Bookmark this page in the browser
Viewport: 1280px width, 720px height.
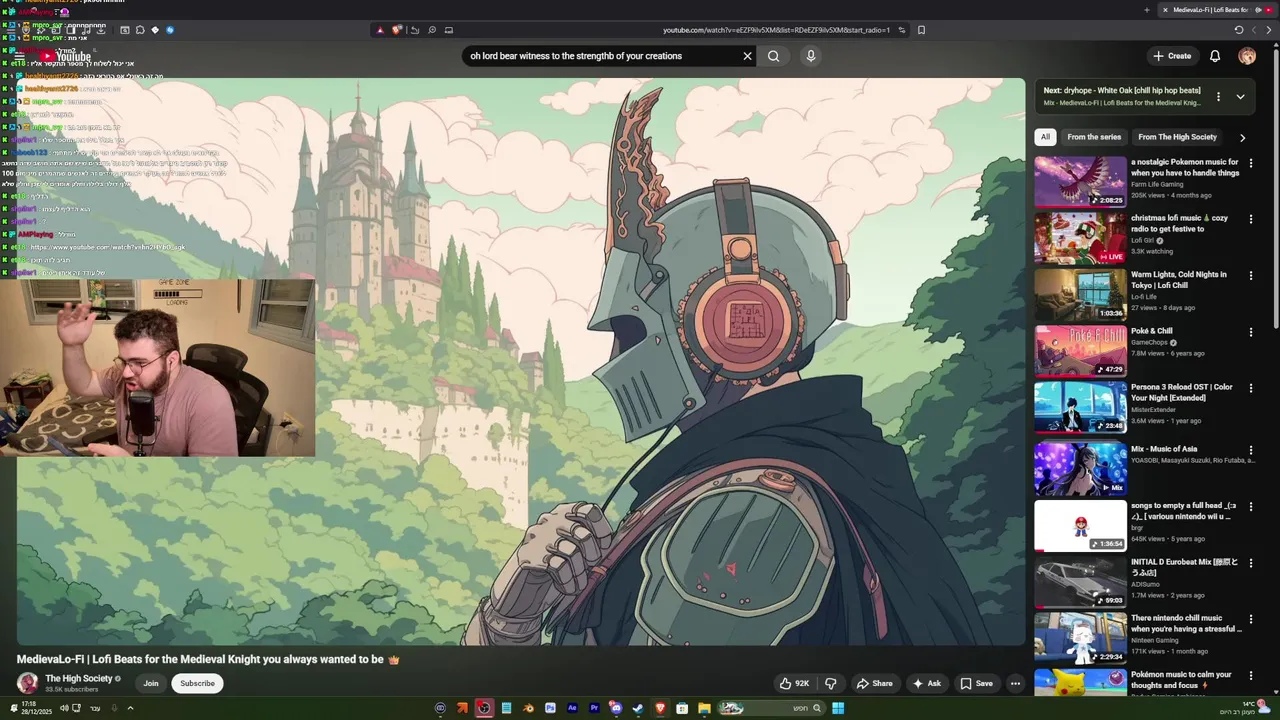point(921,30)
